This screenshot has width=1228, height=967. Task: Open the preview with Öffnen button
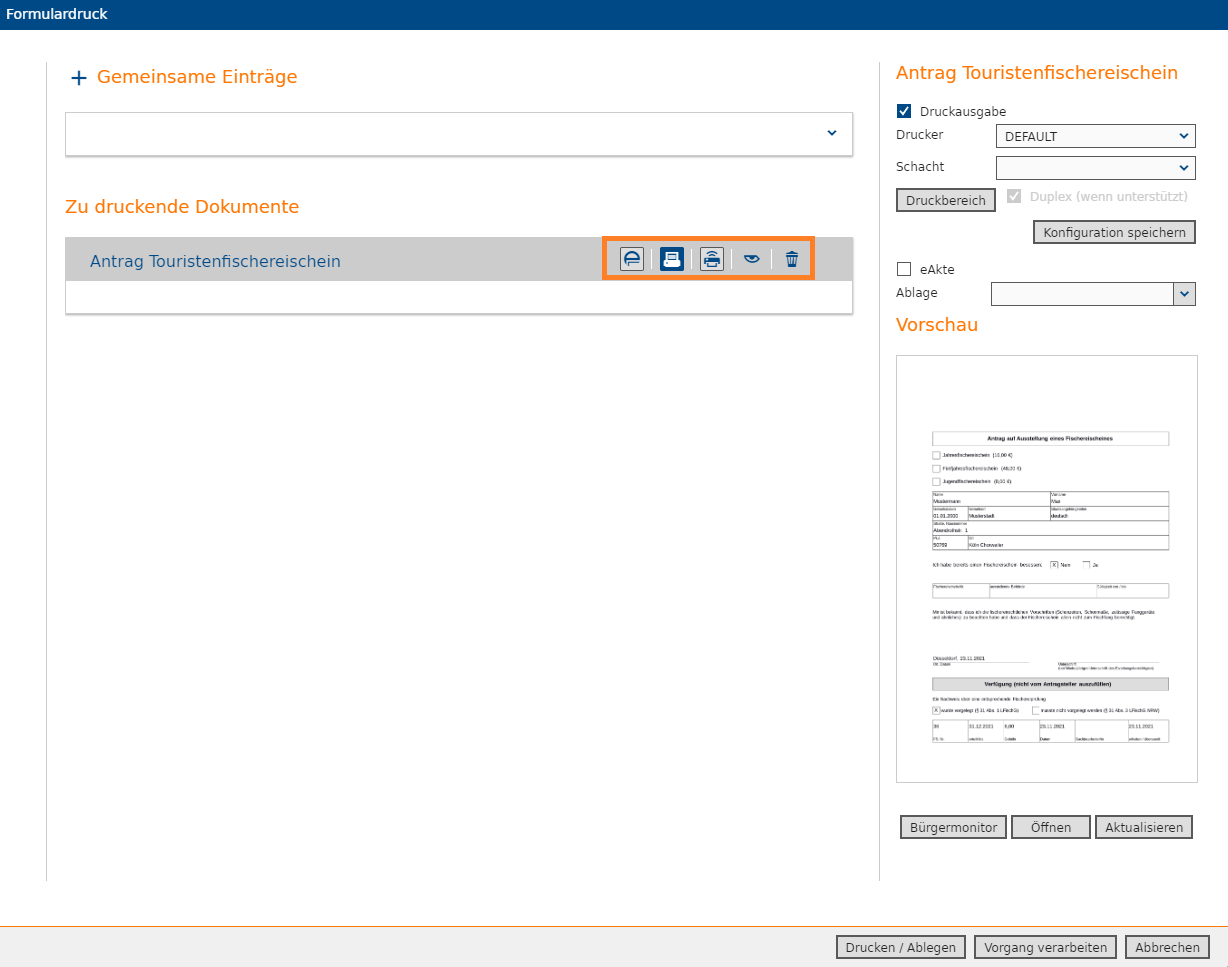tap(1050, 827)
